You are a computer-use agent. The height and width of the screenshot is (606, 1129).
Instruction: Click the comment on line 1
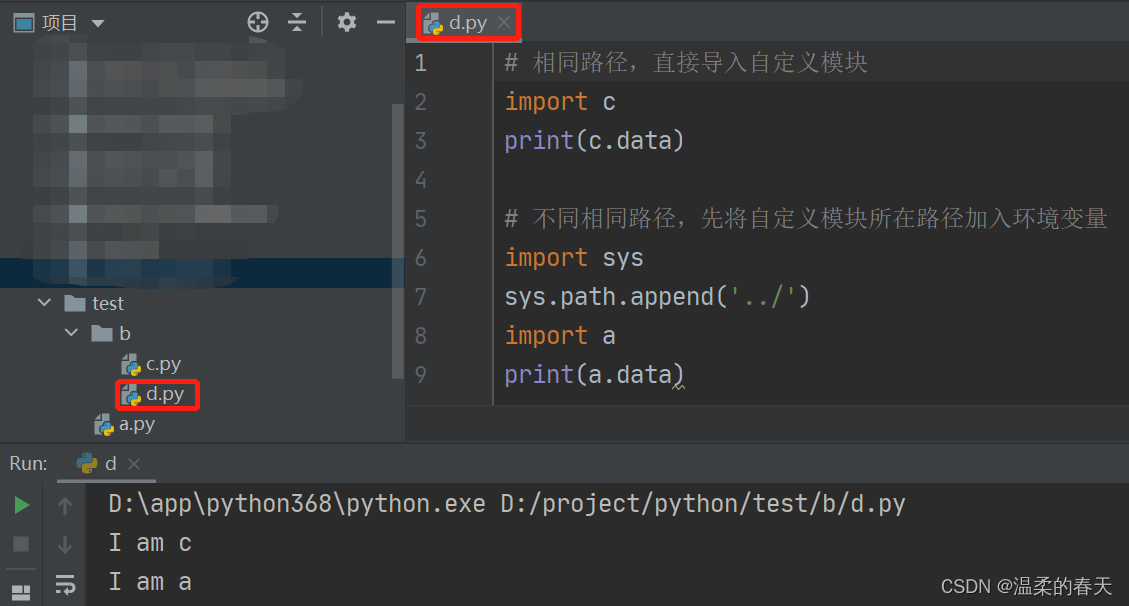pos(685,63)
